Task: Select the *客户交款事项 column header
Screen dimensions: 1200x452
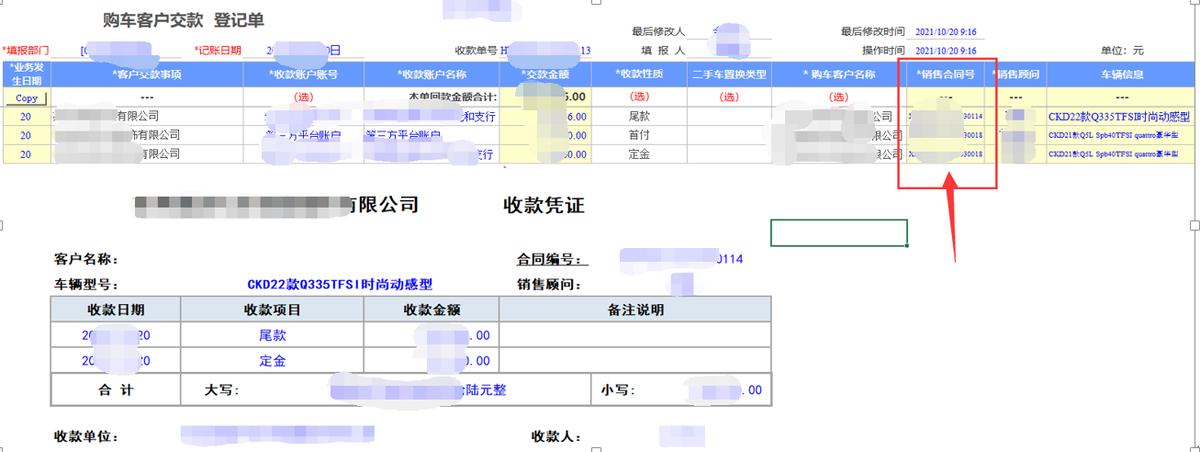Action: click(x=147, y=75)
